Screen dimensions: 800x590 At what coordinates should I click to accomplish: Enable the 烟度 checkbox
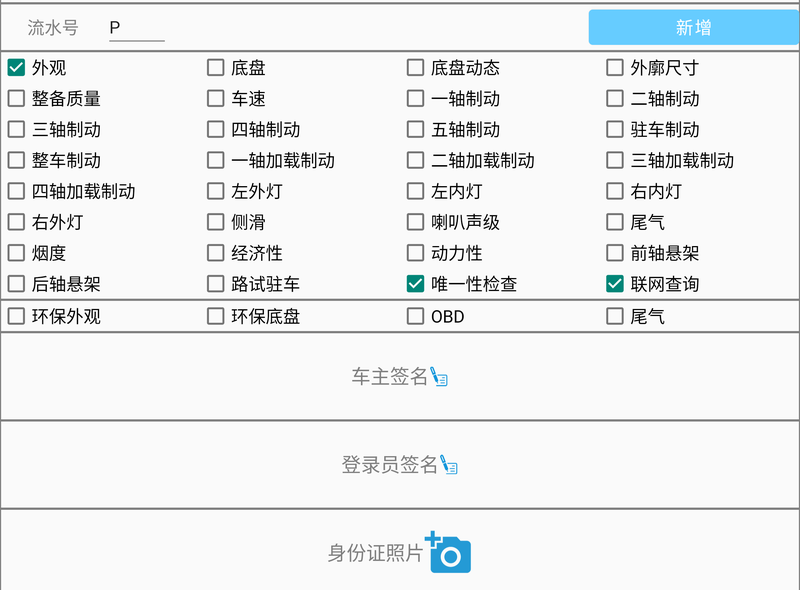tap(16, 253)
